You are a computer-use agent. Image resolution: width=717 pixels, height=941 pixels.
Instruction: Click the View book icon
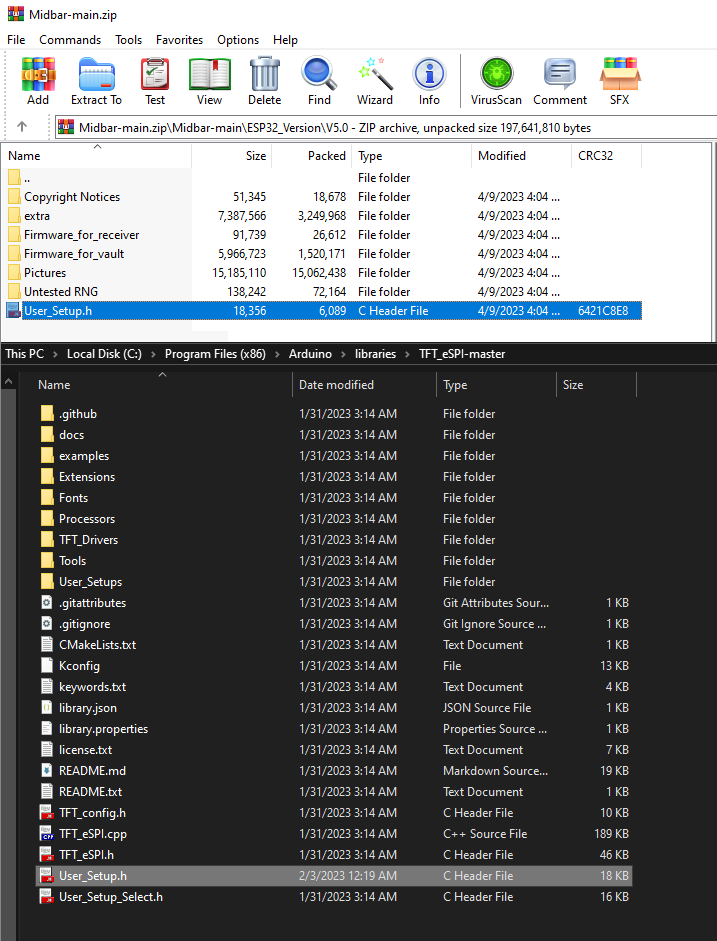tap(209, 74)
